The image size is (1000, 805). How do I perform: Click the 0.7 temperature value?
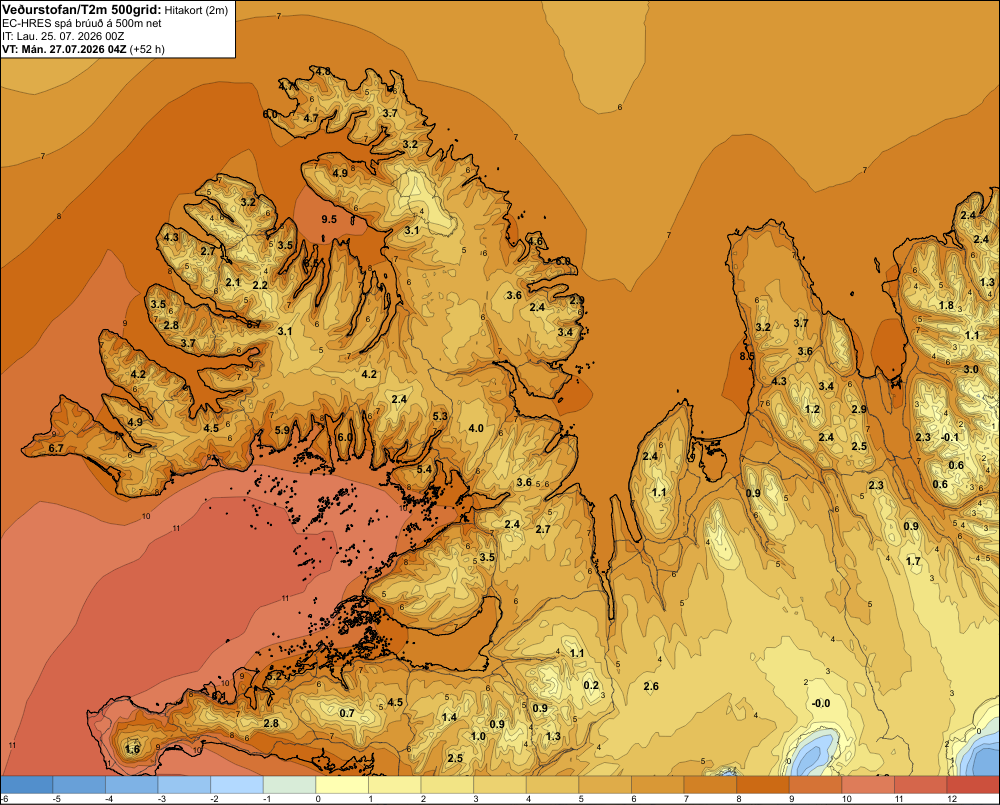pos(346,713)
